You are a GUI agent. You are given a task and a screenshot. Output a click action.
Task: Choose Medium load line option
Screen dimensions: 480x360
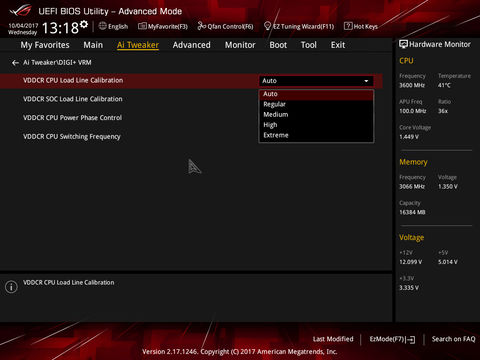point(316,115)
